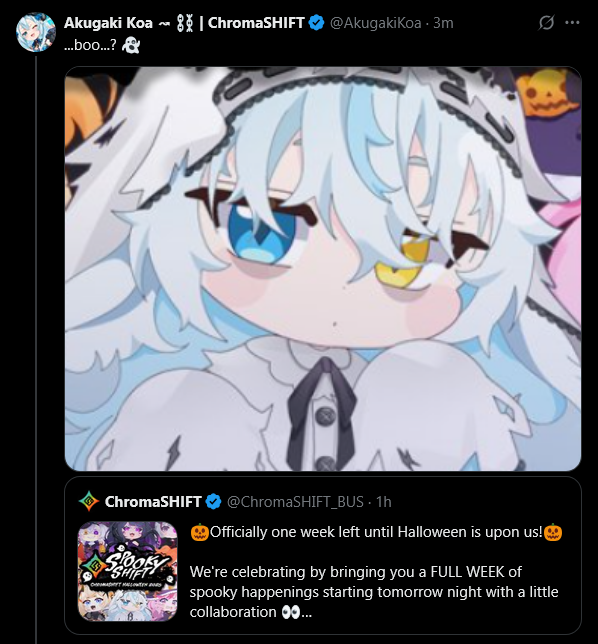Image resolution: width=598 pixels, height=644 pixels.
Task: Click Akugaki Koa's blue verified badge
Action: click(x=316, y=23)
